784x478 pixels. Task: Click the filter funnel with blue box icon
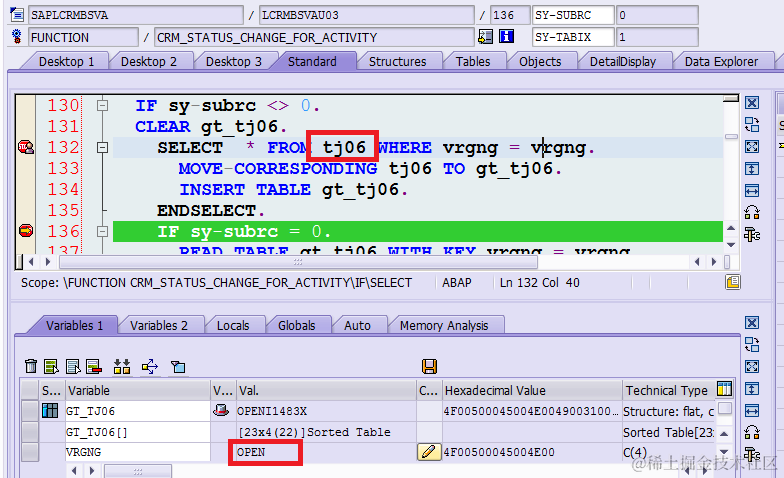pos(178,366)
